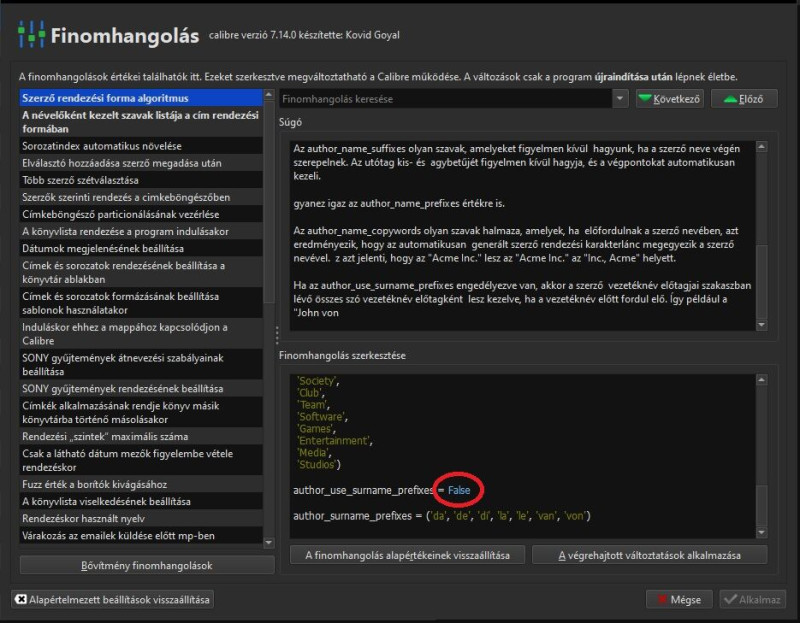The image size is (800, 623).
Task: Select 'Dátumok megjelenésének beállítása' item
Action: click(141, 248)
